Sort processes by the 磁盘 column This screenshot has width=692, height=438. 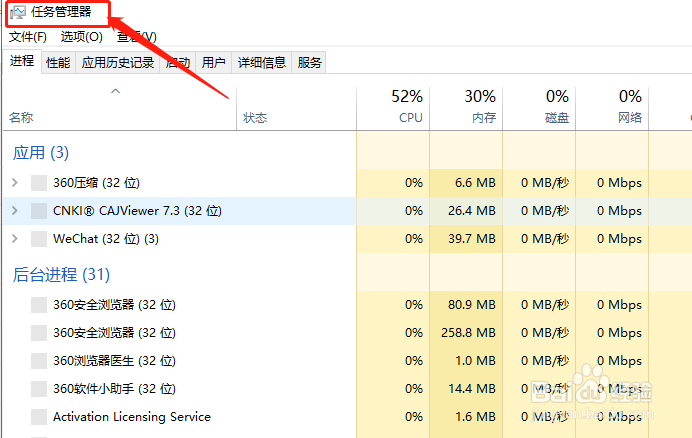(x=539, y=109)
